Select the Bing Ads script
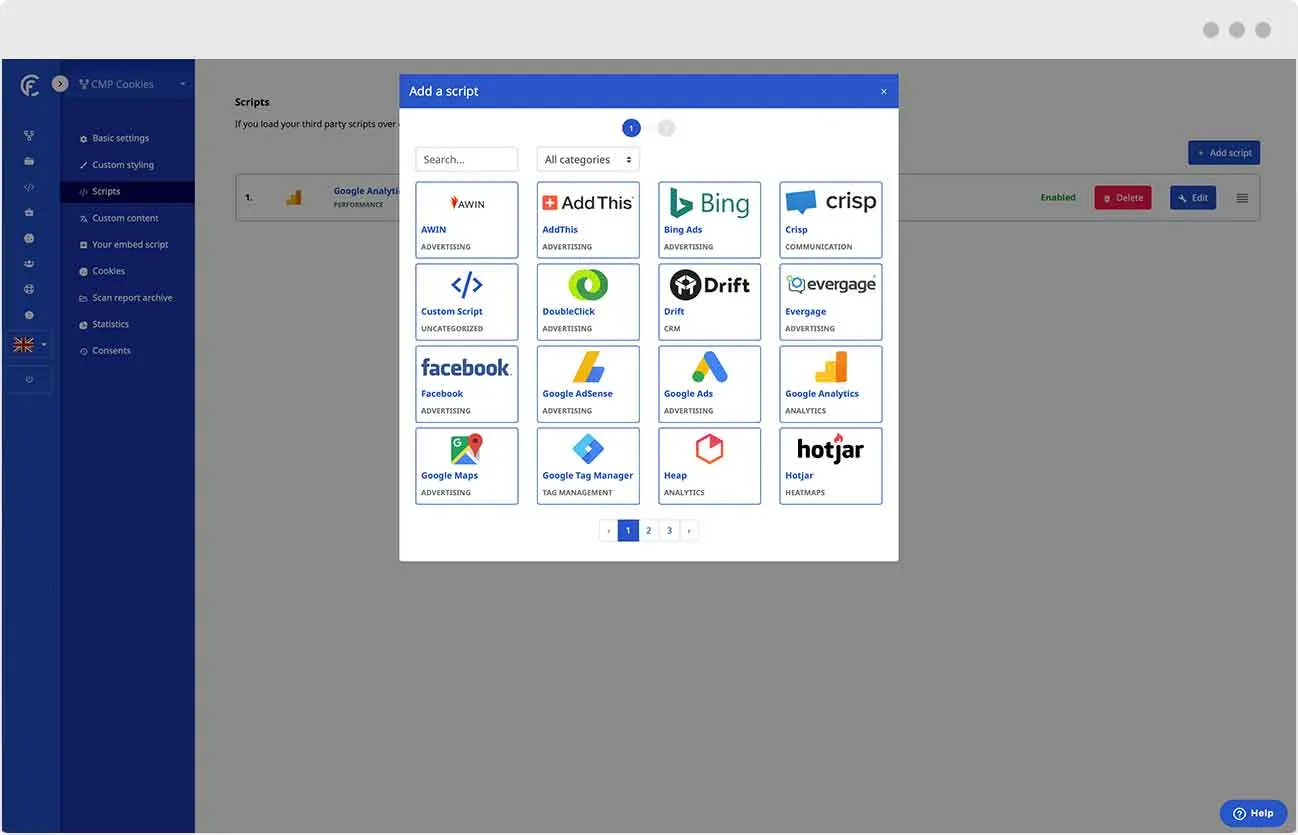 709,220
